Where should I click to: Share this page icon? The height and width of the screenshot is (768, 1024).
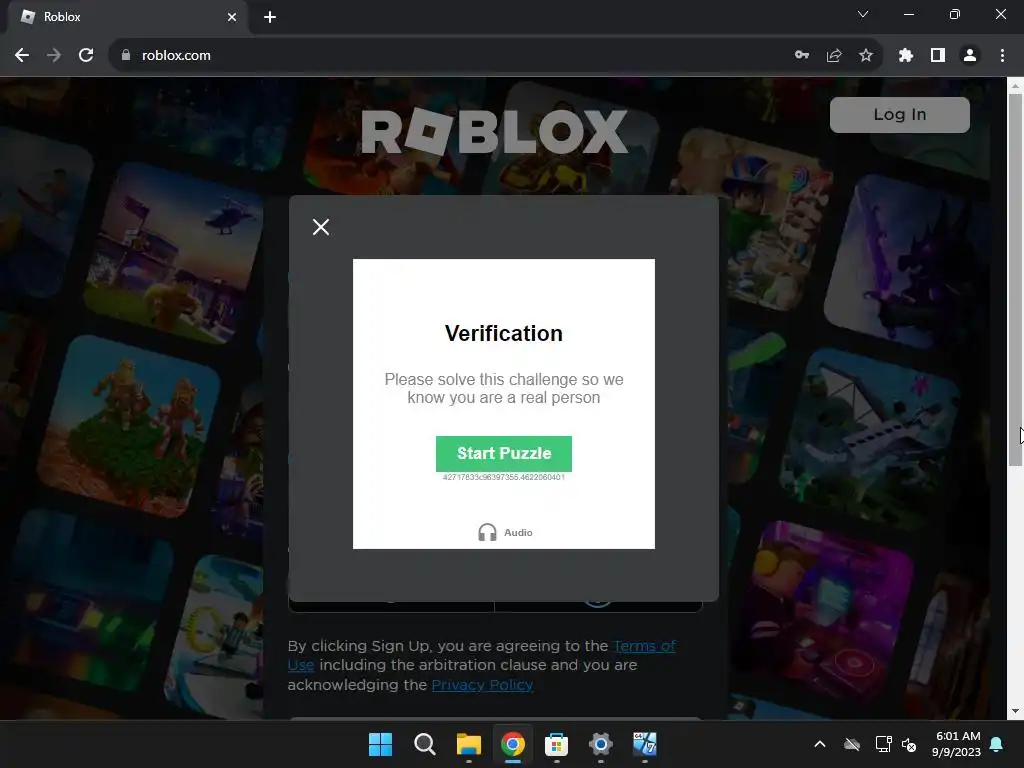834,56
